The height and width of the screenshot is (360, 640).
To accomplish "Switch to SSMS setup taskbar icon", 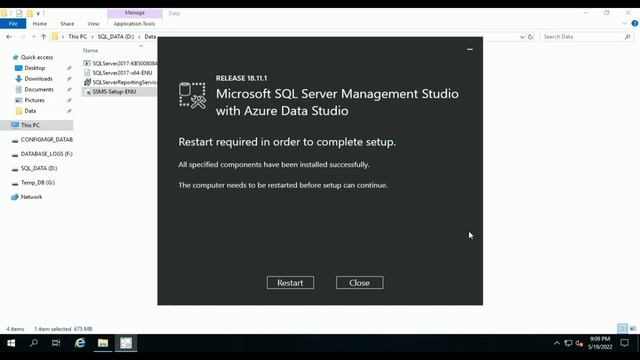I will coord(126,343).
